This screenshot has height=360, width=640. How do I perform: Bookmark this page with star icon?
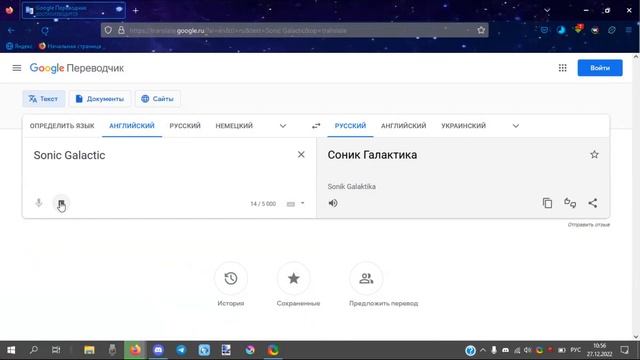point(481,30)
